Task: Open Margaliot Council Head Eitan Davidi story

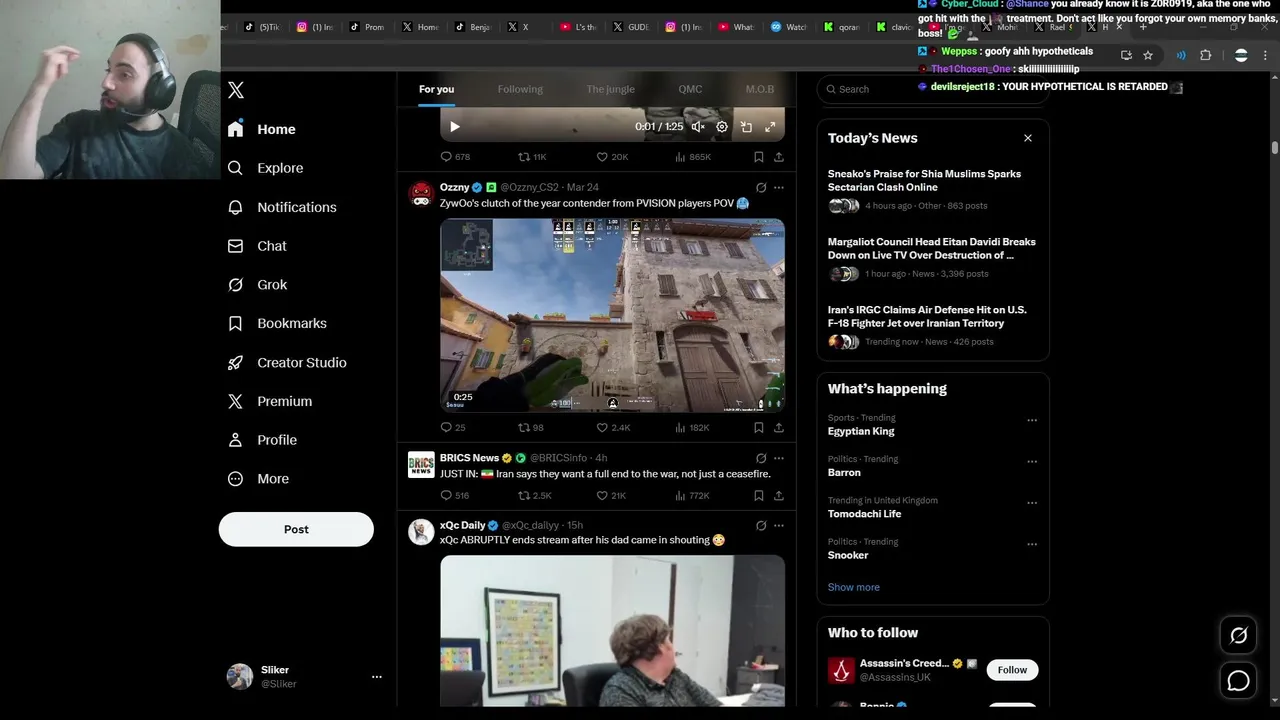Action: (933, 260)
